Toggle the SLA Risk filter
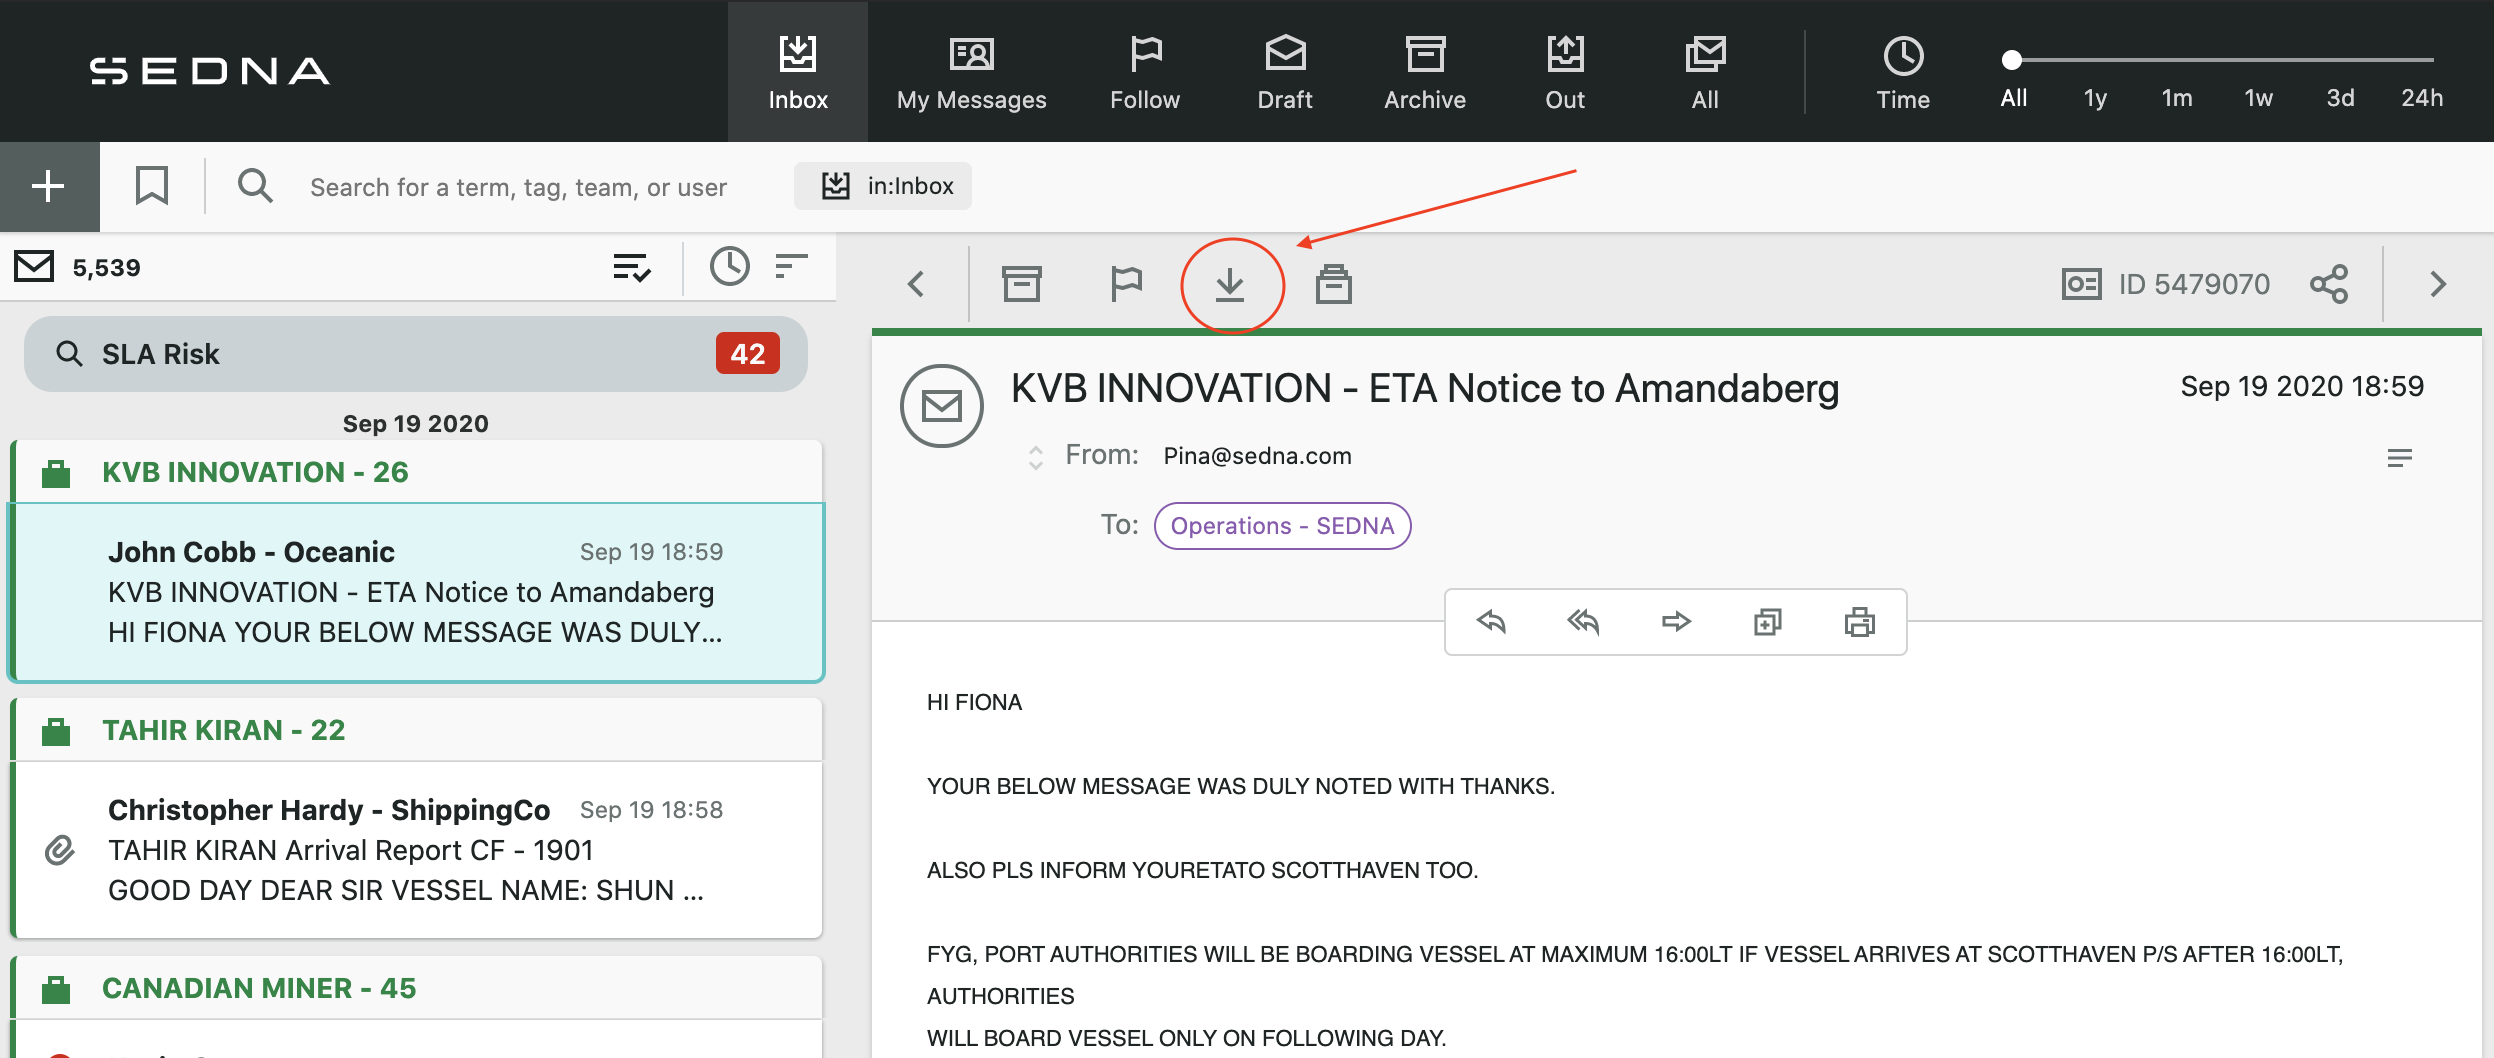2494x1058 pixels. [413, 353]
